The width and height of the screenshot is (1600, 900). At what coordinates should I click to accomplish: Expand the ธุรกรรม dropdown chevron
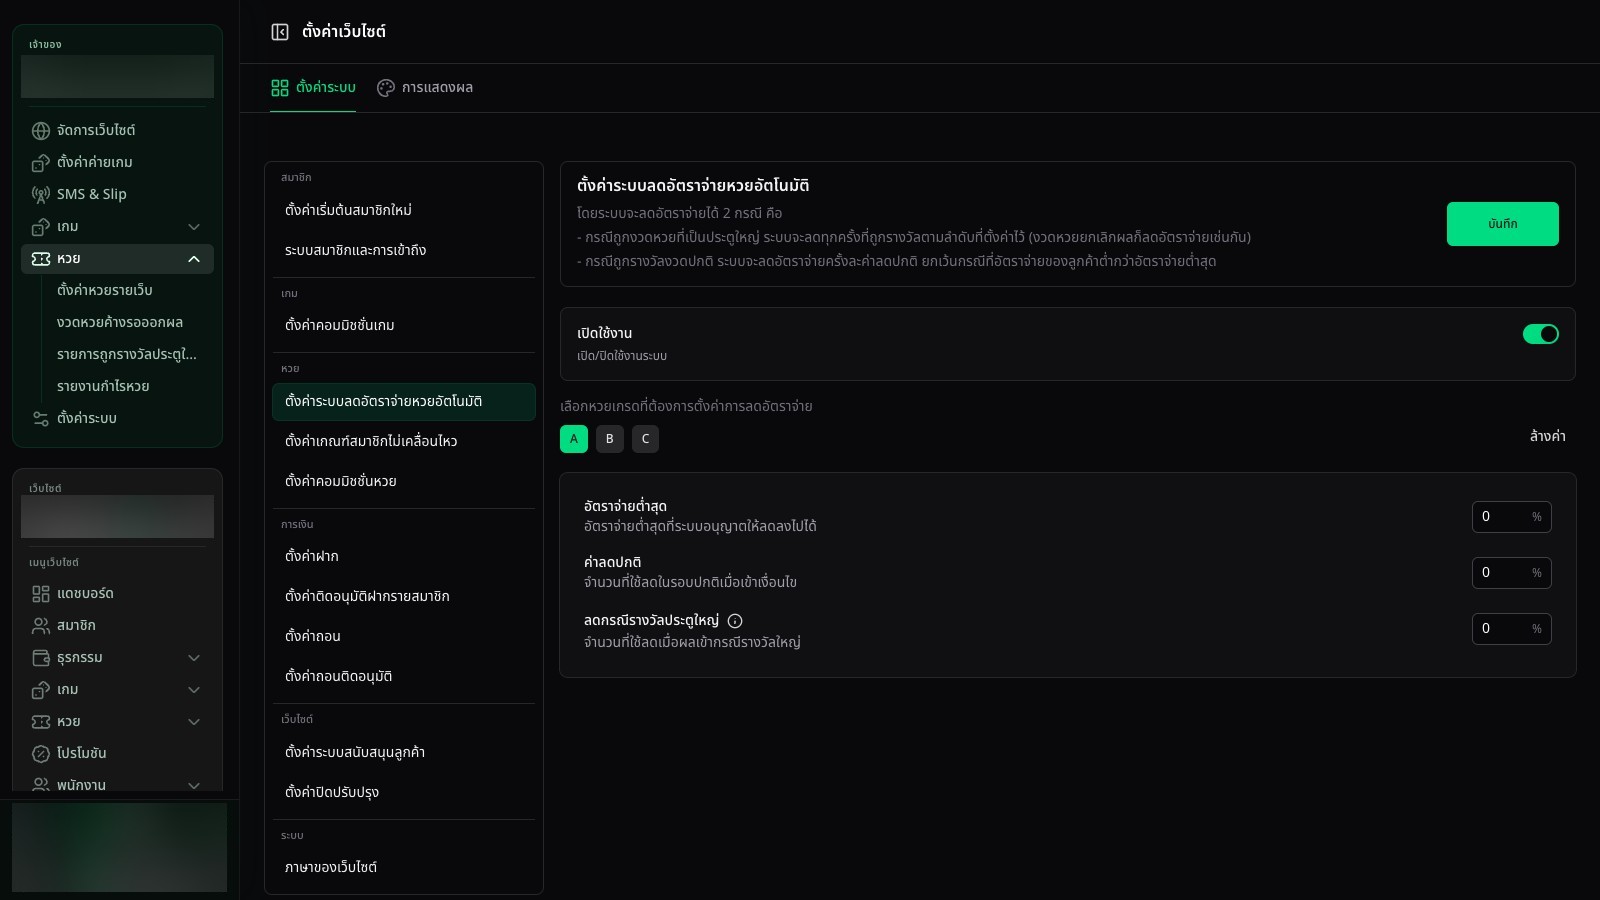pos(194,658)
